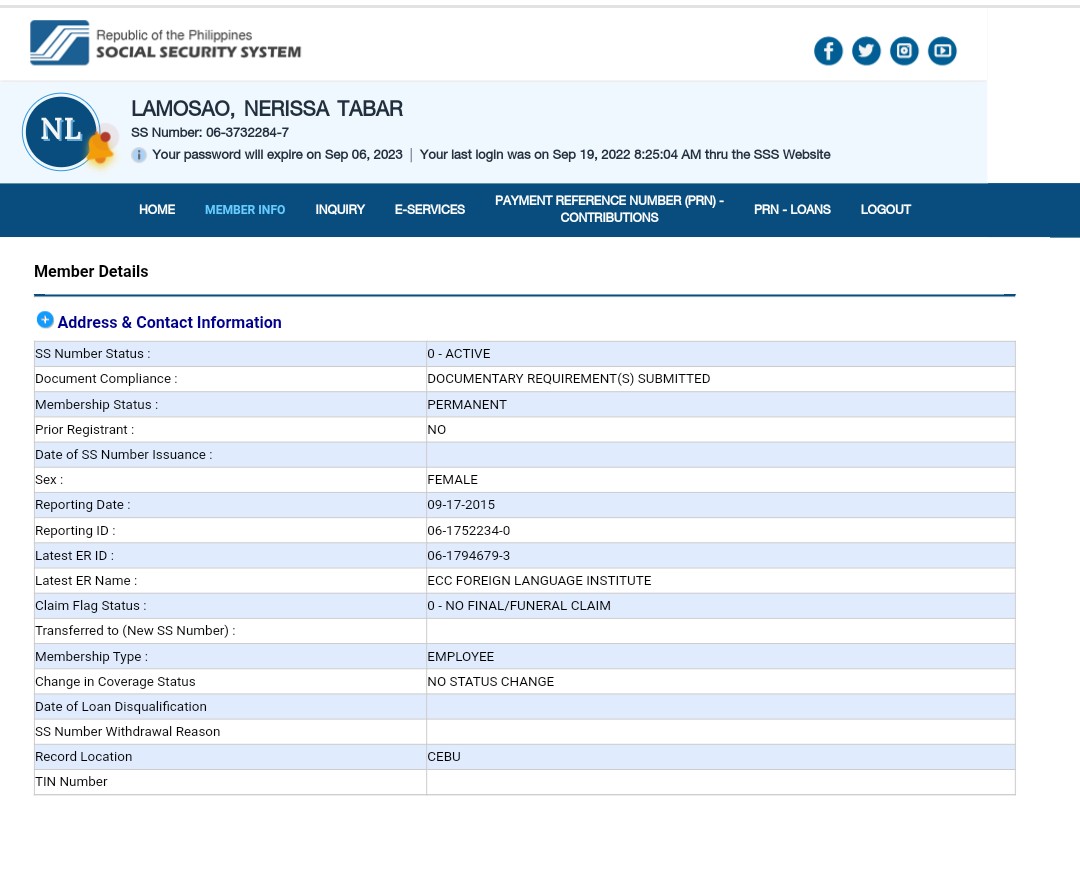Open the SSS YouTube channel icon
Image resolution: width=1080 pixels, height=874 pixels.
(x=942, y=51)
